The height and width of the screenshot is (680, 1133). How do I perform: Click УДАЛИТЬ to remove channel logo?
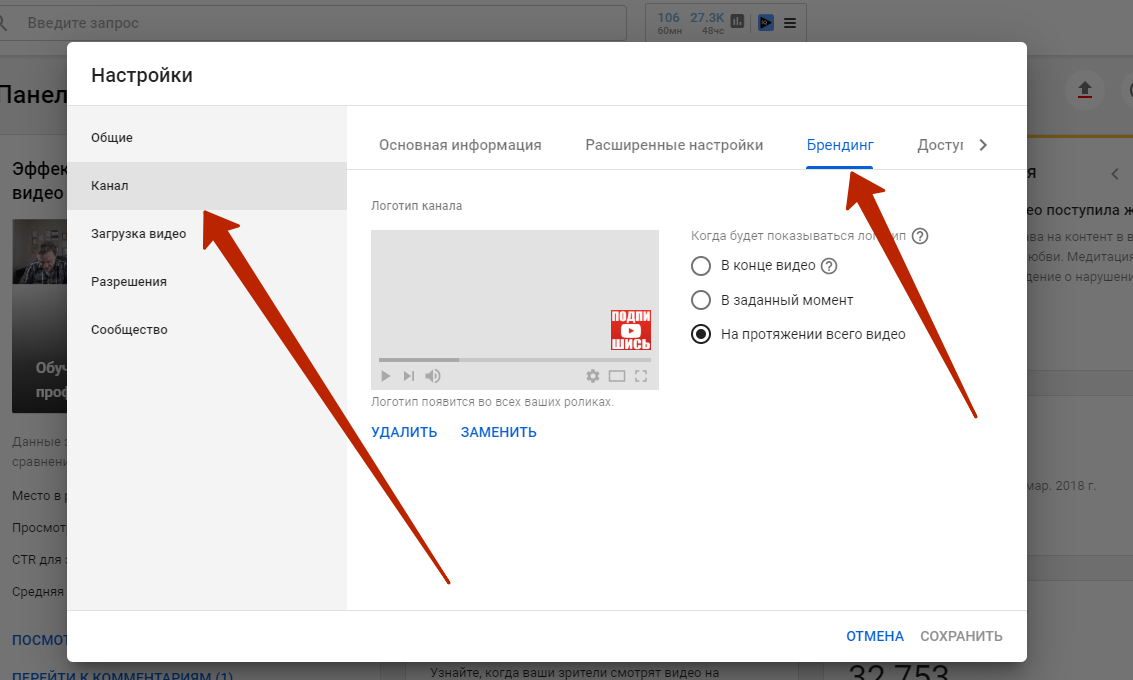tap(404, 432)
